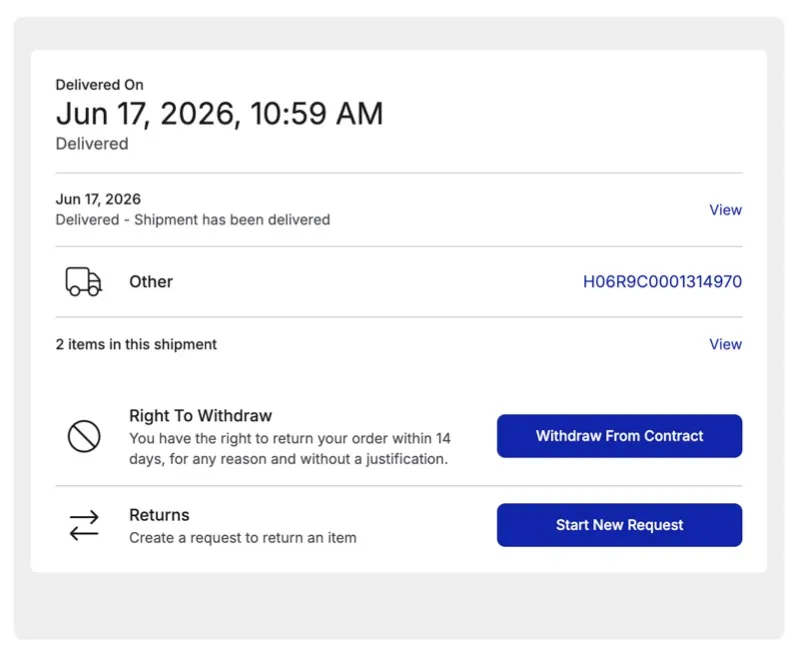Click the 14 days withdrawal description text

tap(290, 448)
